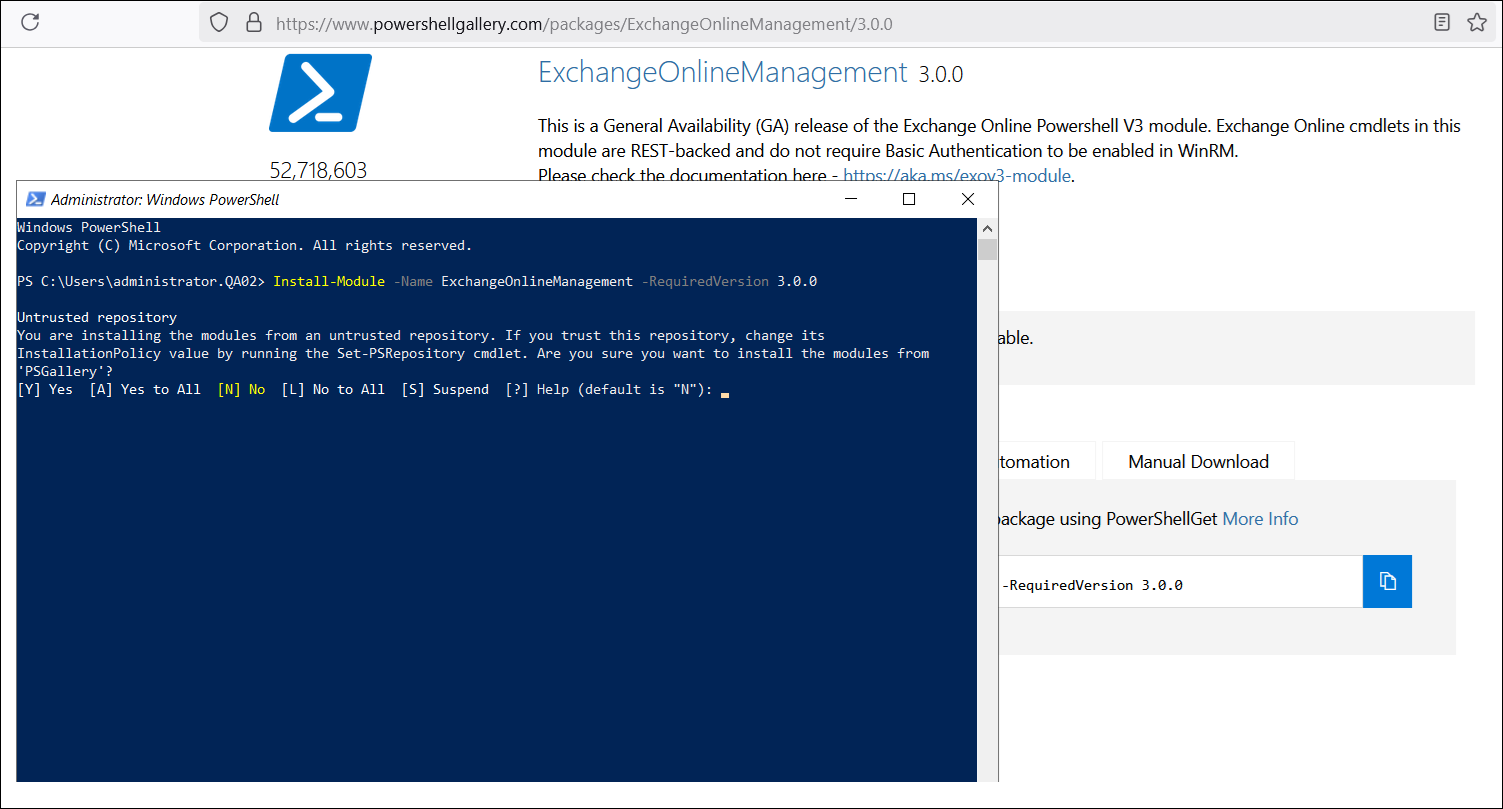Click PowerShell scrollbar up arrow

coord(987,227)
